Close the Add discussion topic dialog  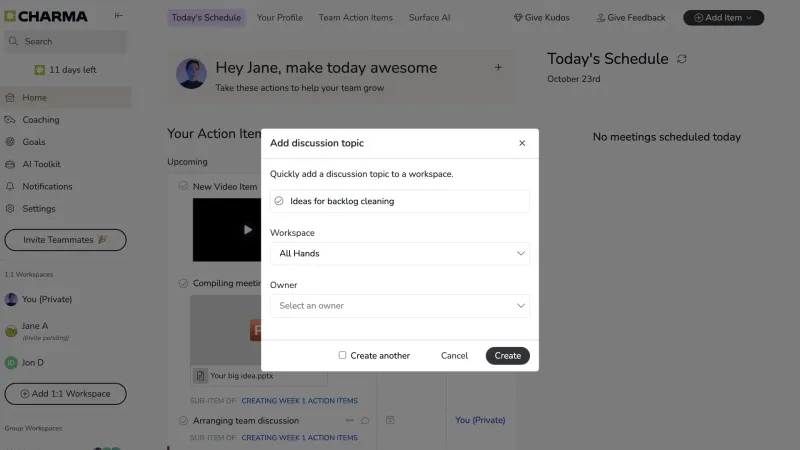tap(522, 143)
